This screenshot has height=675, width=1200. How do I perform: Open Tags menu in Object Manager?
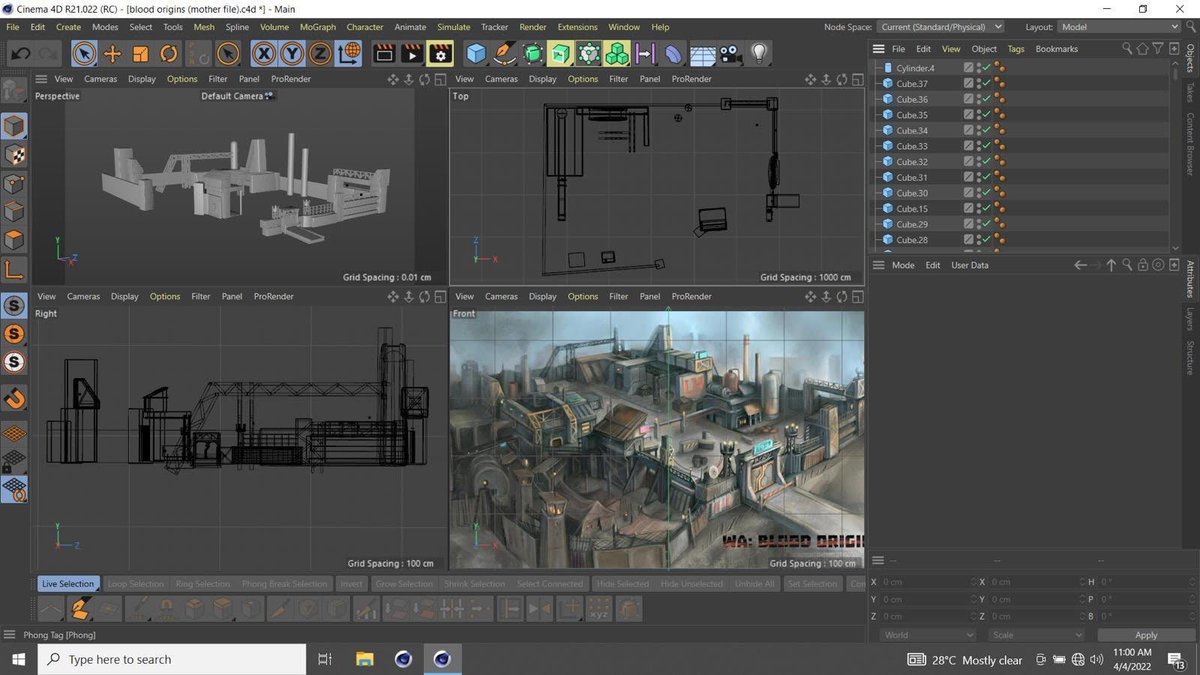point(1016,49)
